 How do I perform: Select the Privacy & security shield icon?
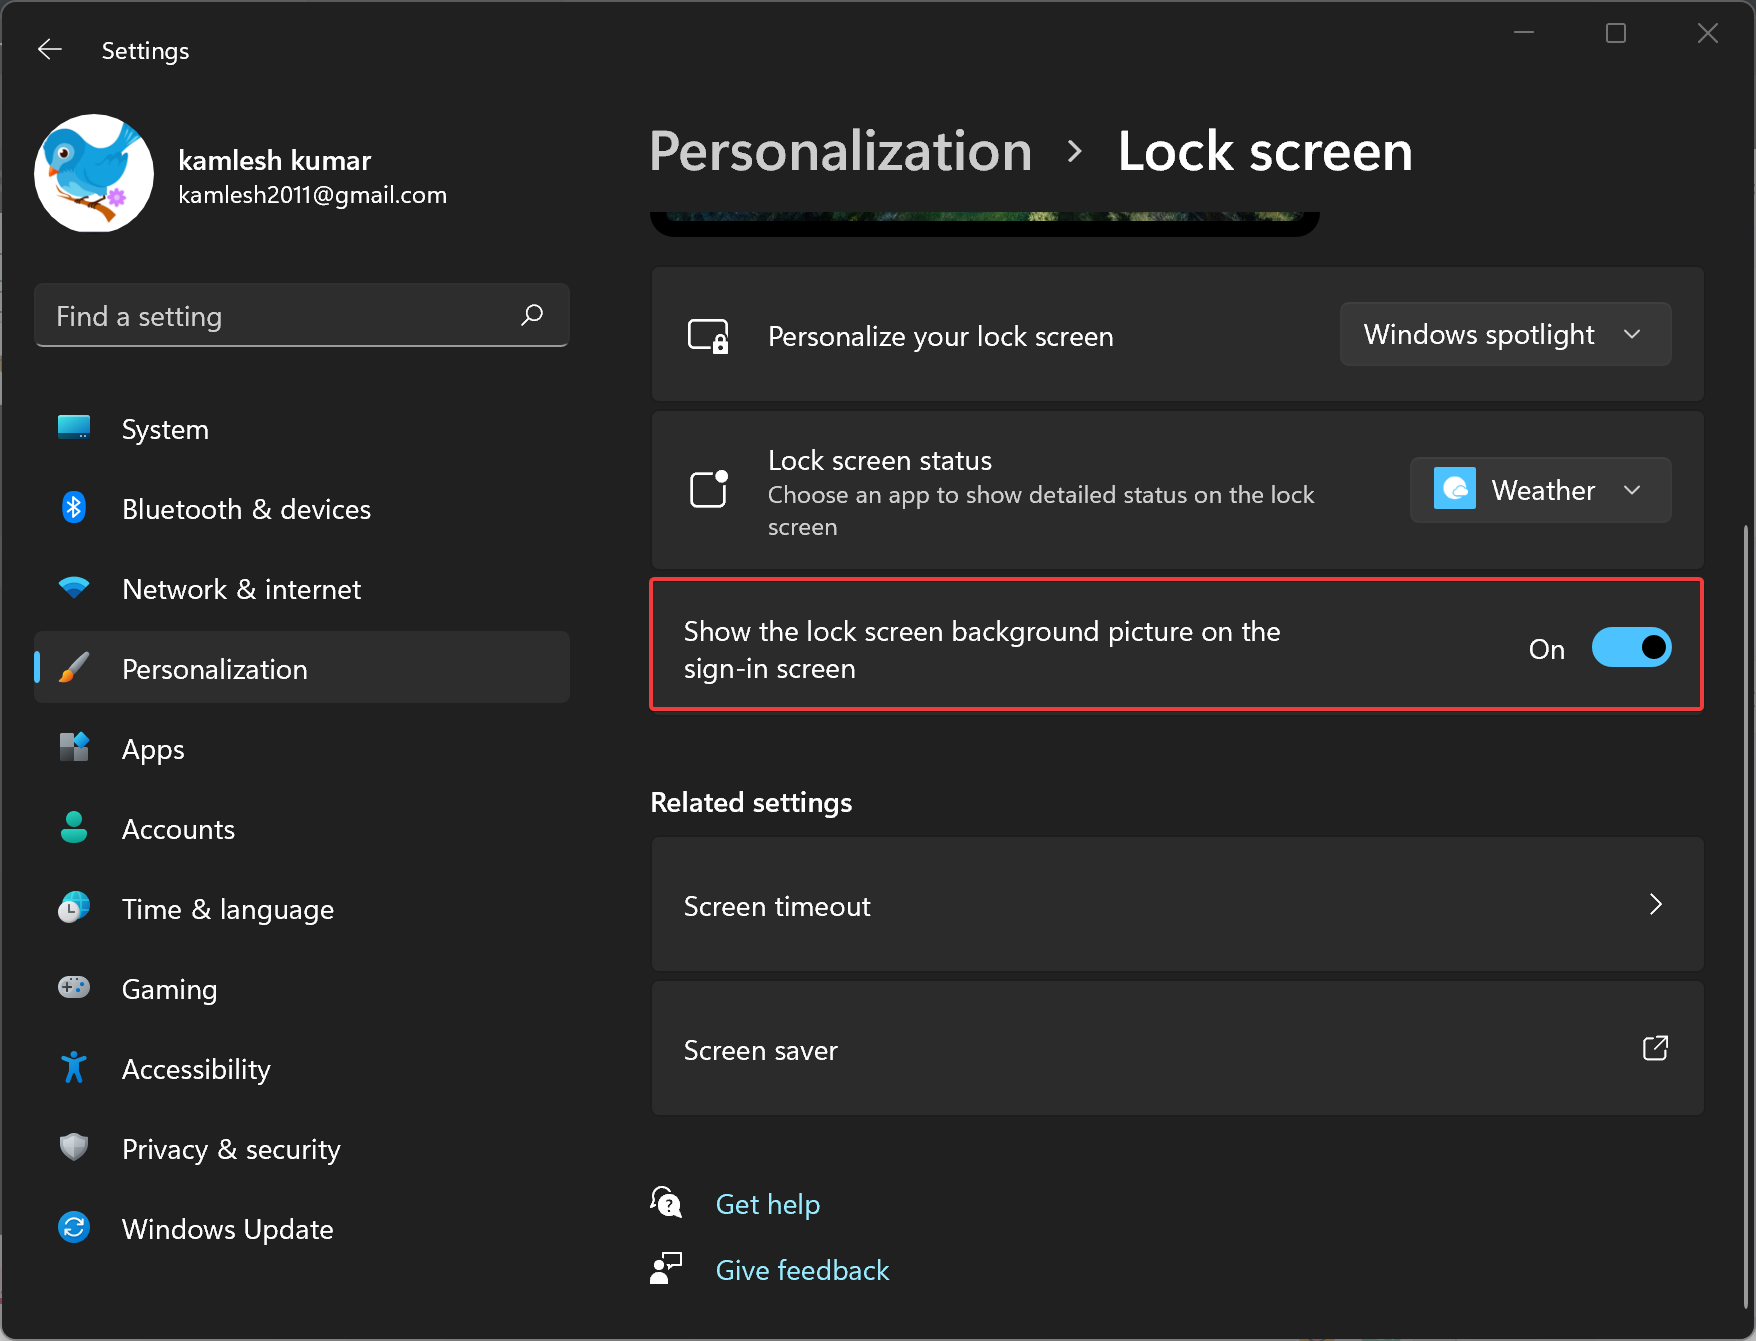coord(73,1148)
